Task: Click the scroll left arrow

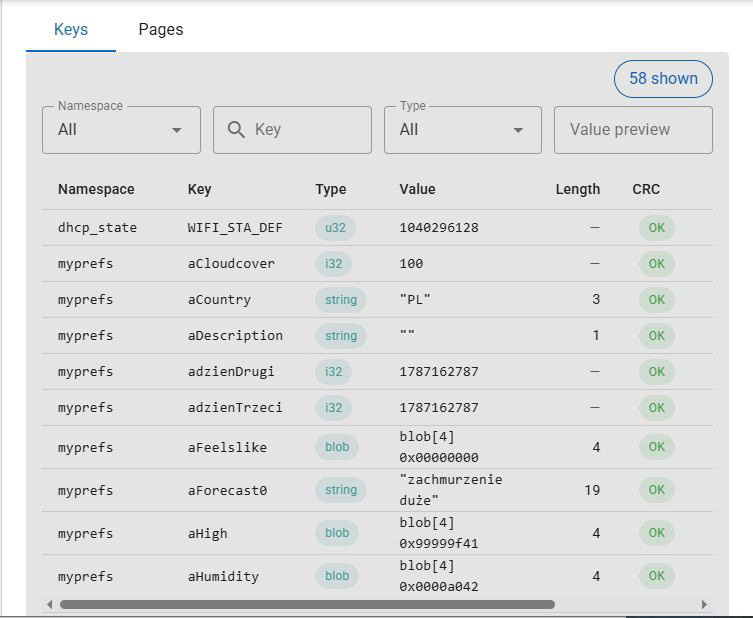Action: [49, 605]
